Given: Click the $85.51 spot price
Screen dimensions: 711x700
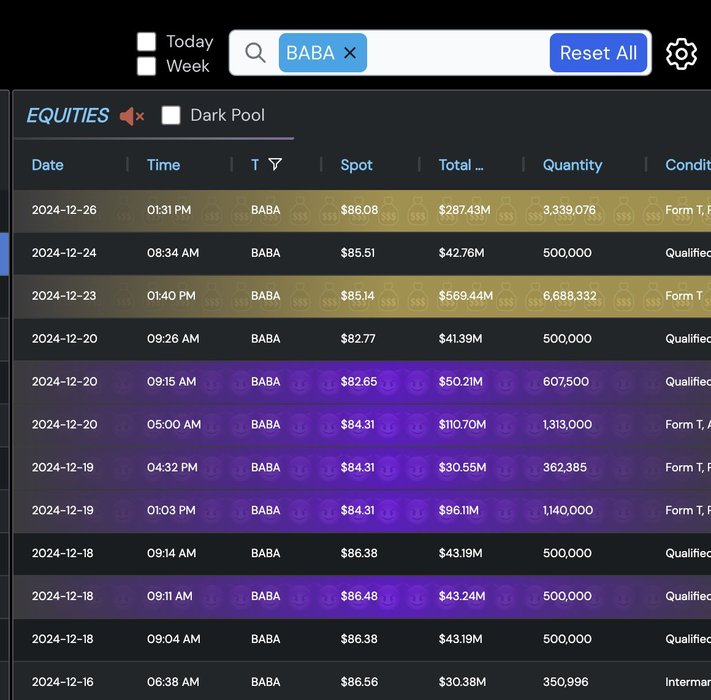Looking at the screenshot, I should (x=358, y=253).
